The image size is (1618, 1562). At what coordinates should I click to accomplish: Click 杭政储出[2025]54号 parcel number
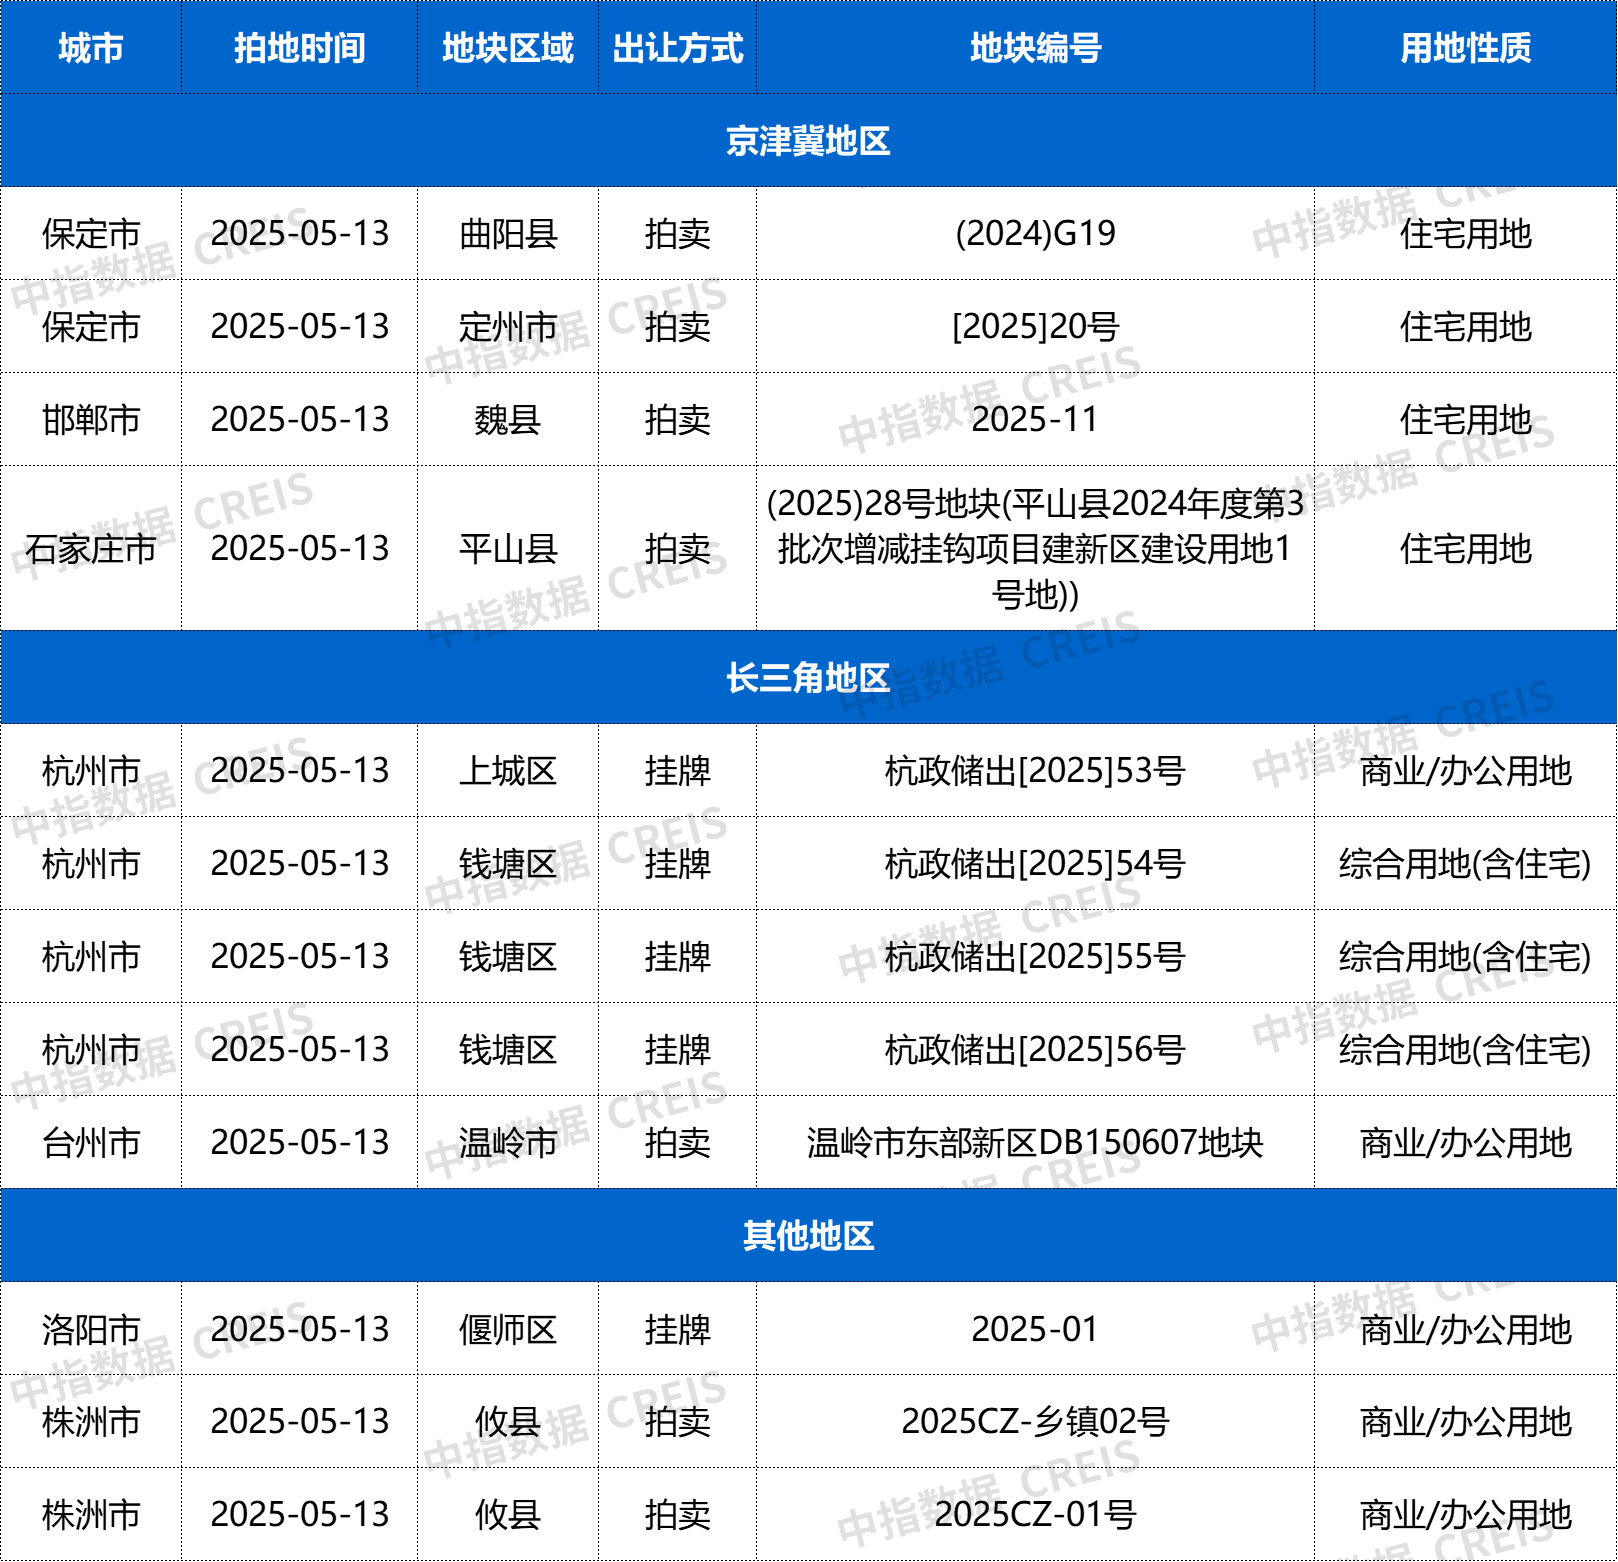[x=1036, y=864]
